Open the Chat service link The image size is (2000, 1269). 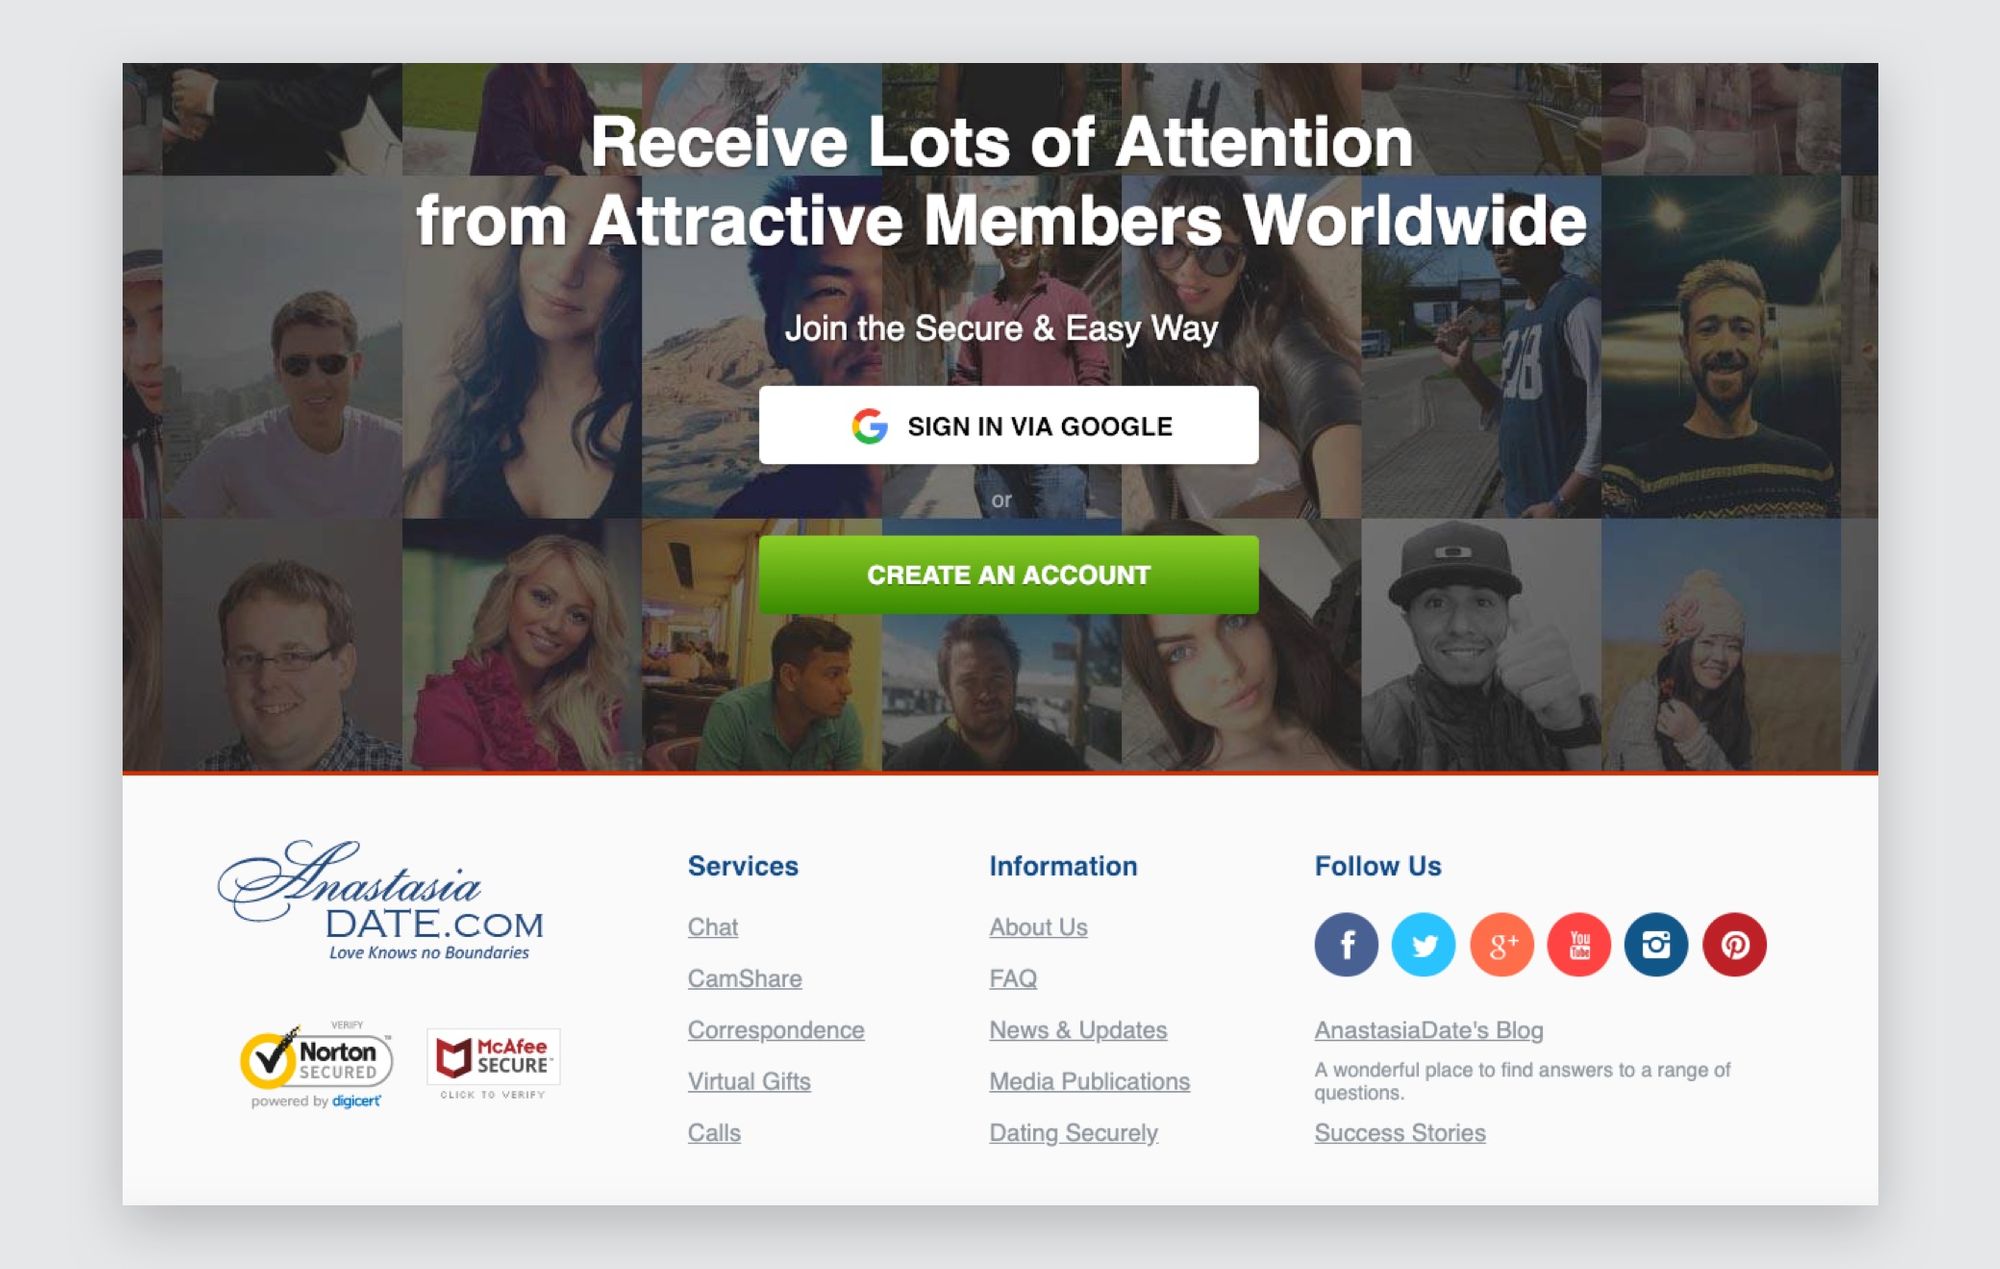coord(713,927)
